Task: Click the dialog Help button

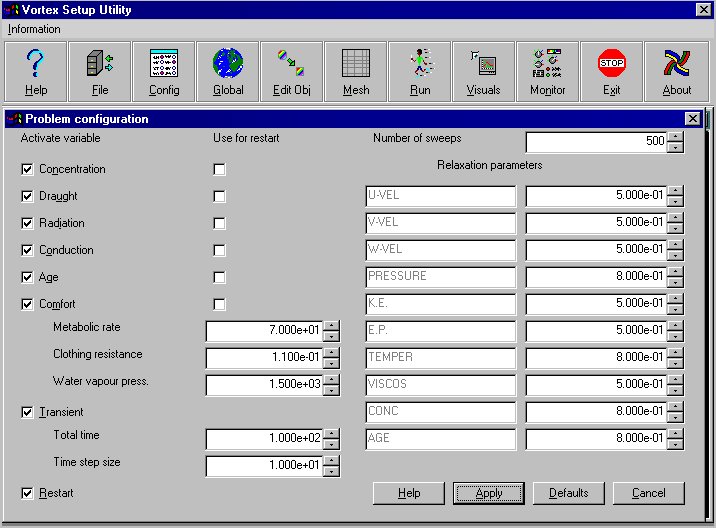Action: [x=409, y=493]
